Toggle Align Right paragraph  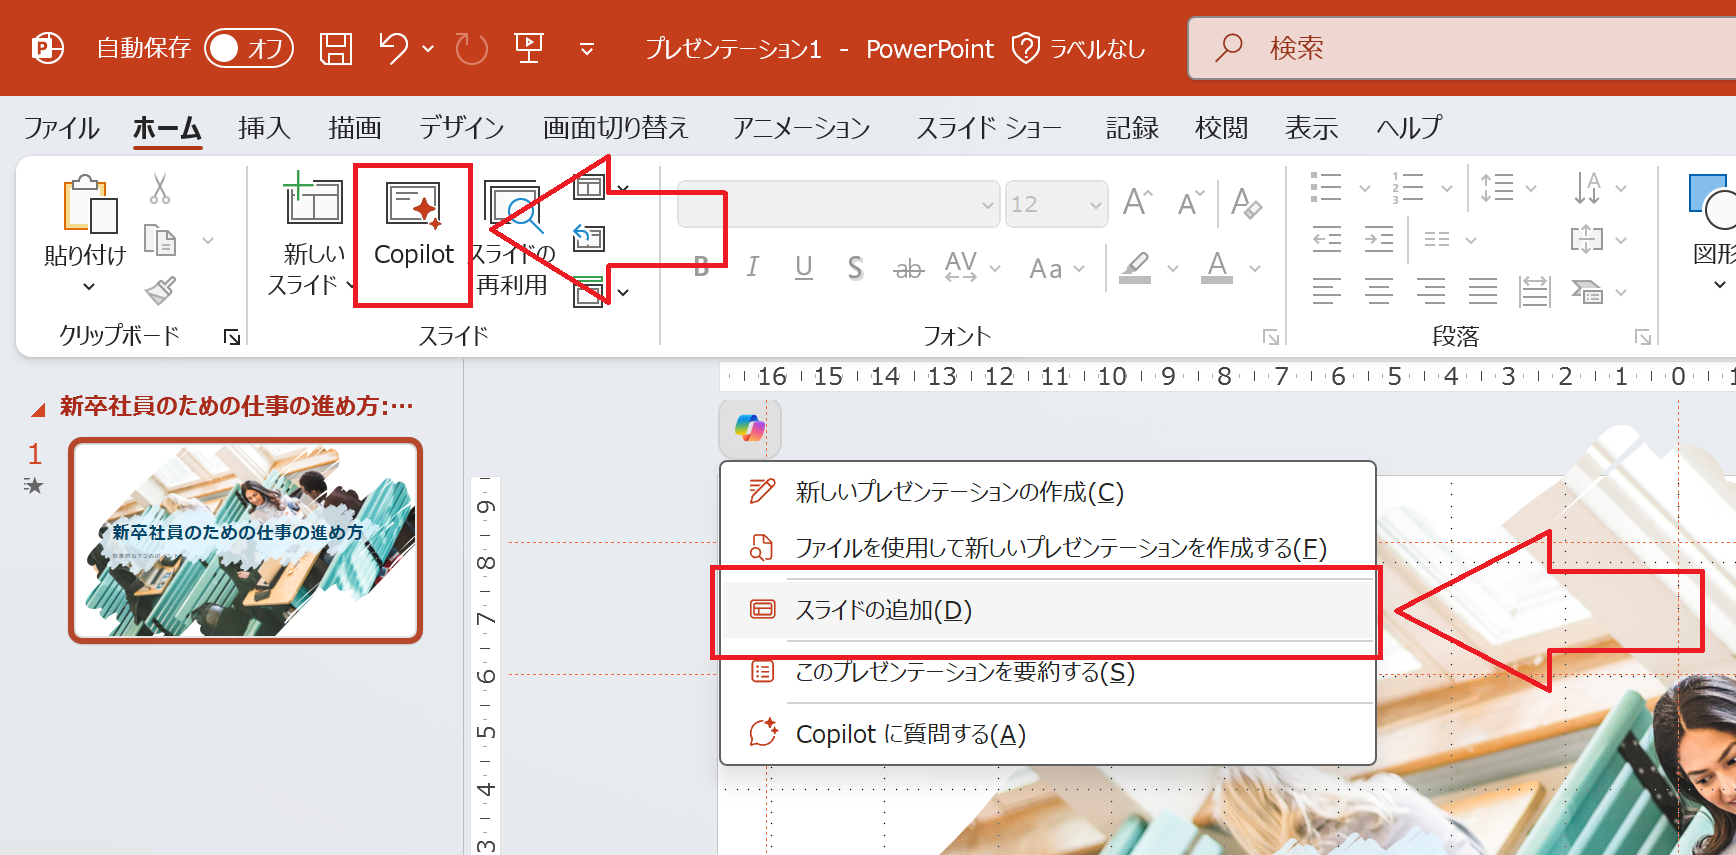[x=1431, y=291]
